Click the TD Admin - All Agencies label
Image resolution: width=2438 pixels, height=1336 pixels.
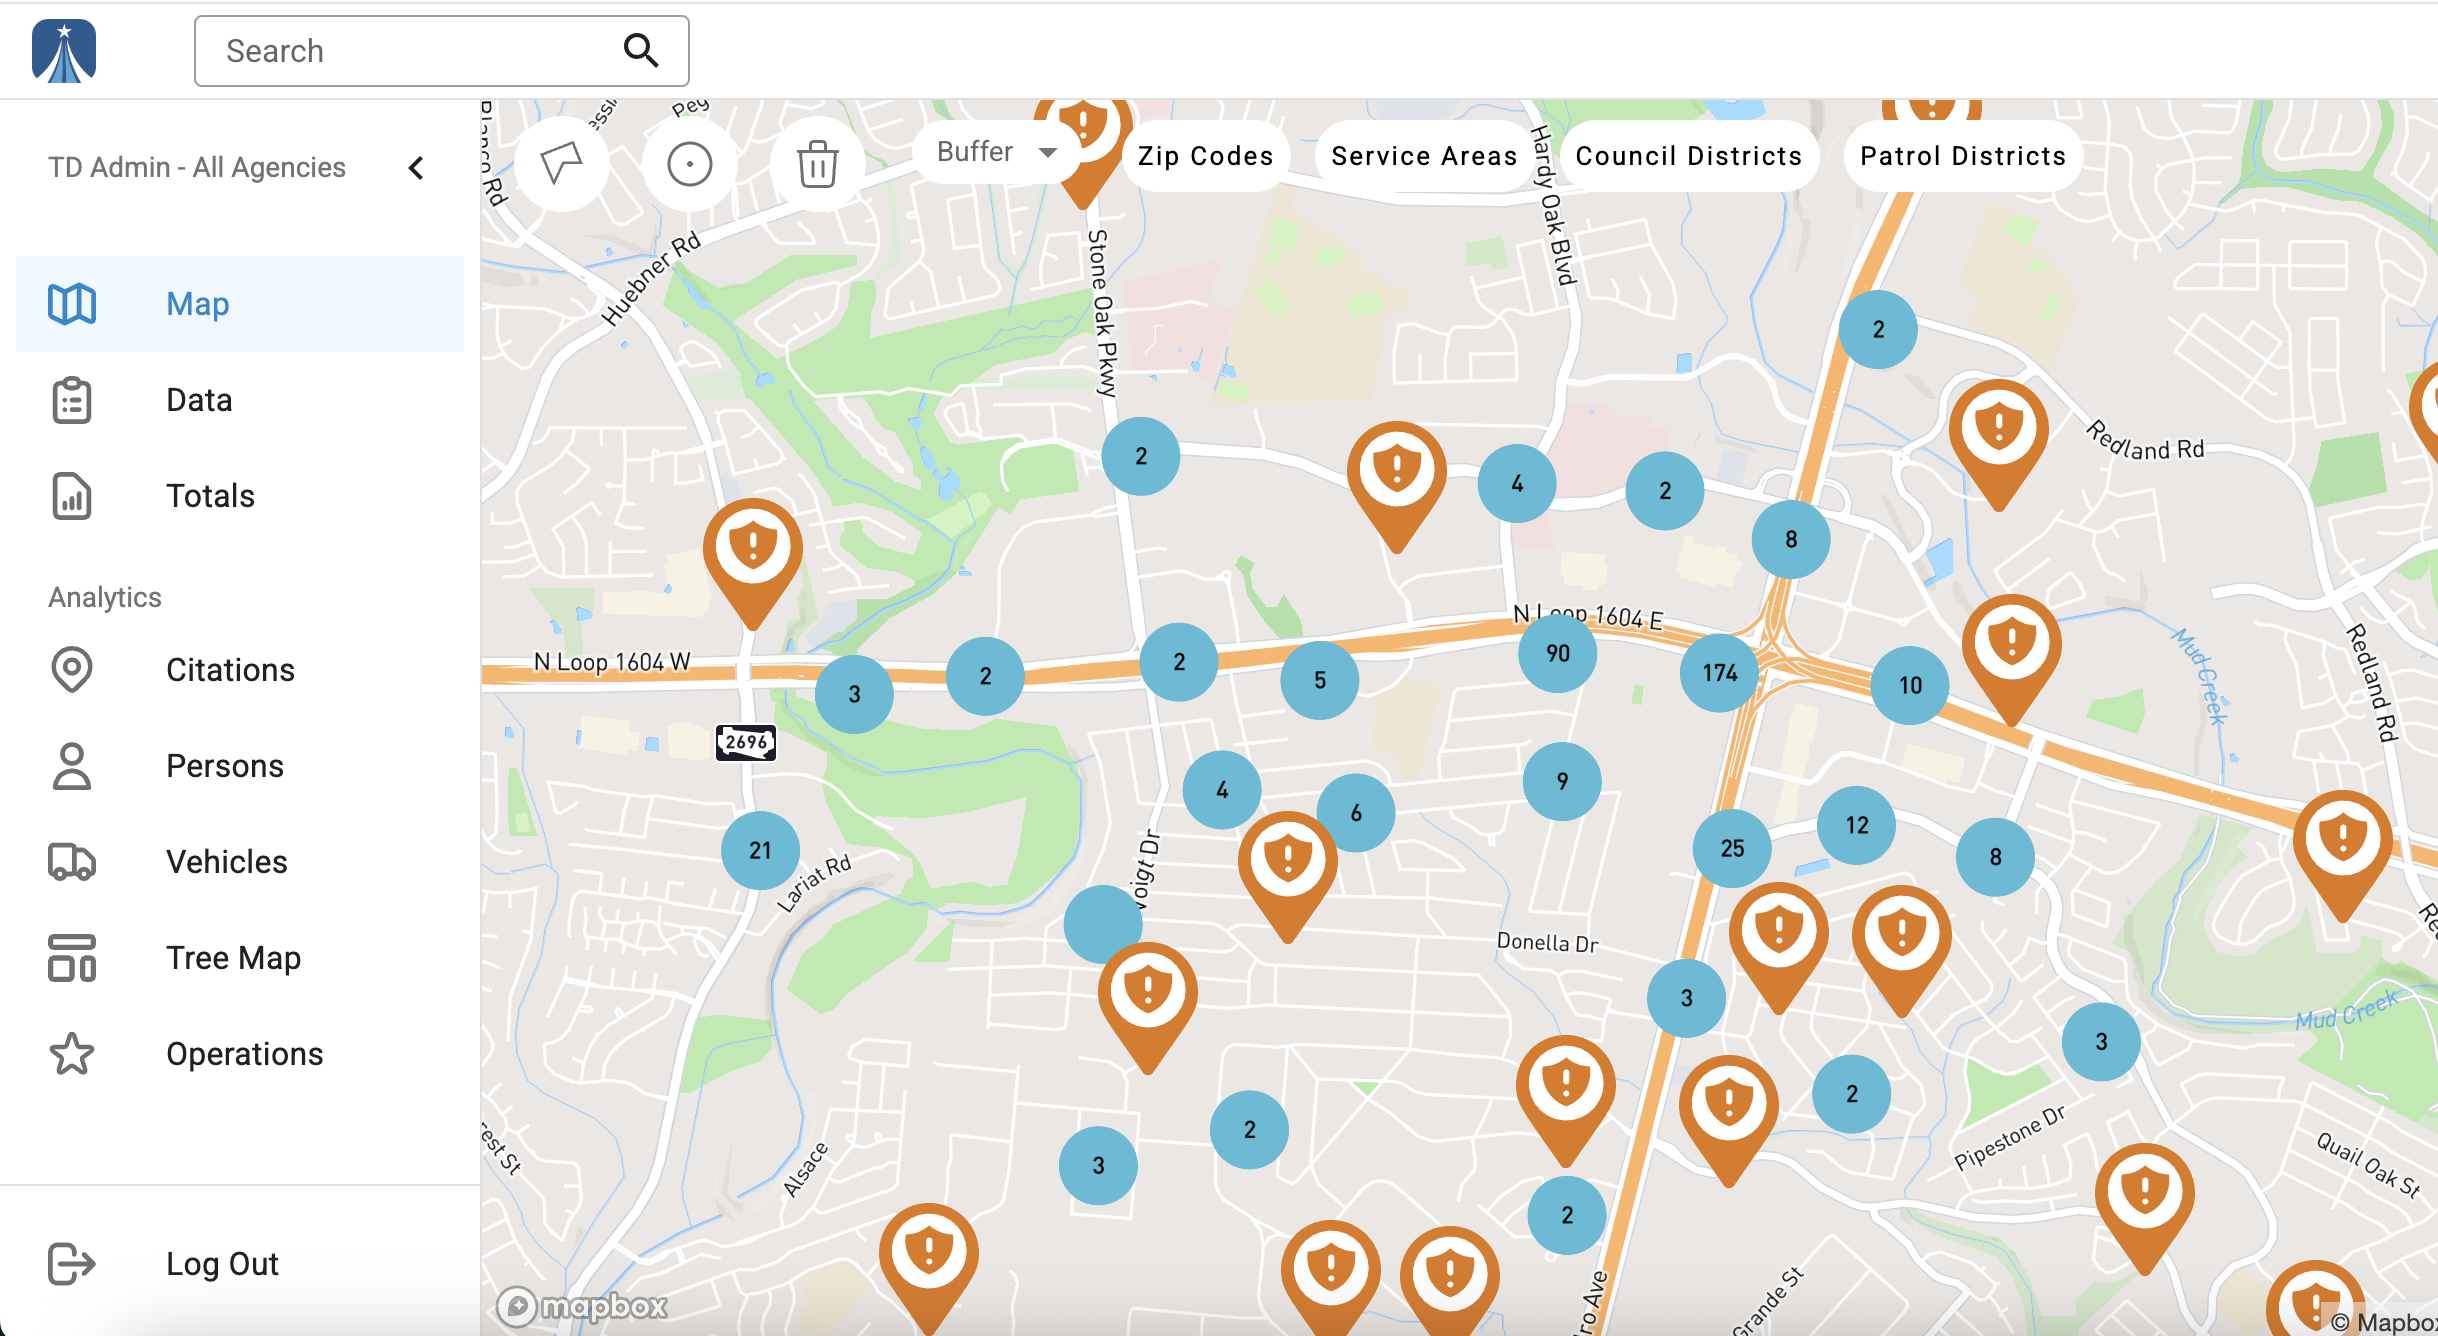click(x=197, y=168)
